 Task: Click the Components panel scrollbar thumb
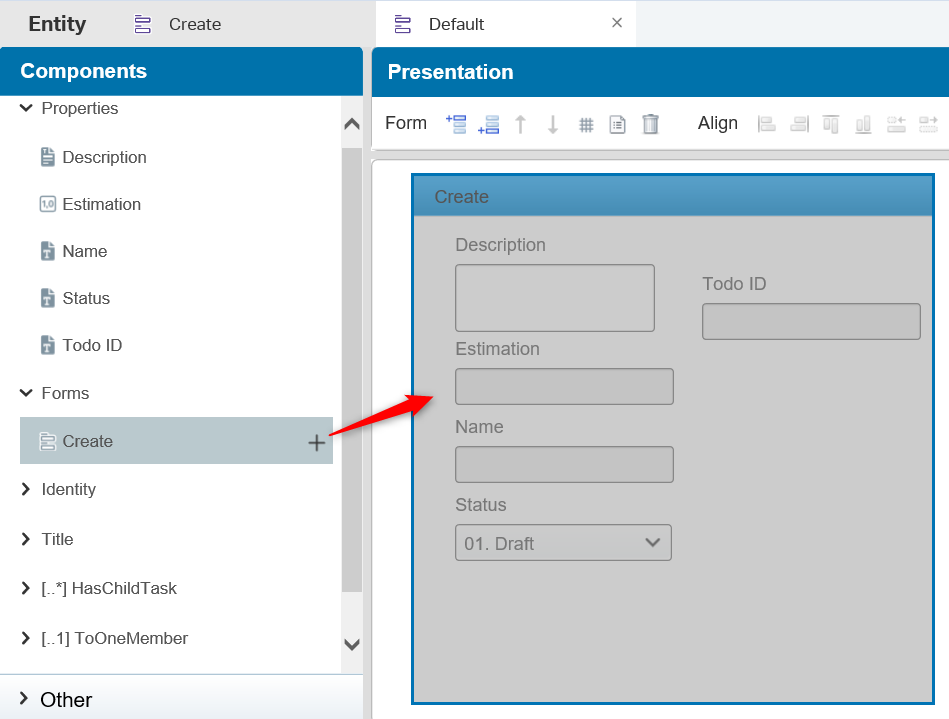352,369
